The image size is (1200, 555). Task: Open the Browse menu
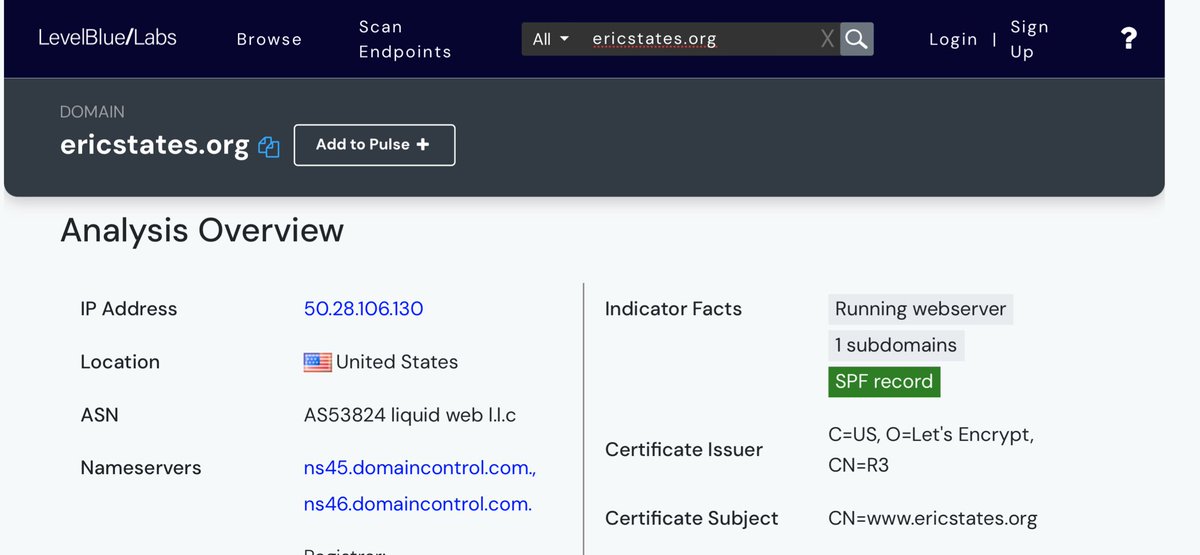(x=269, y=39)
